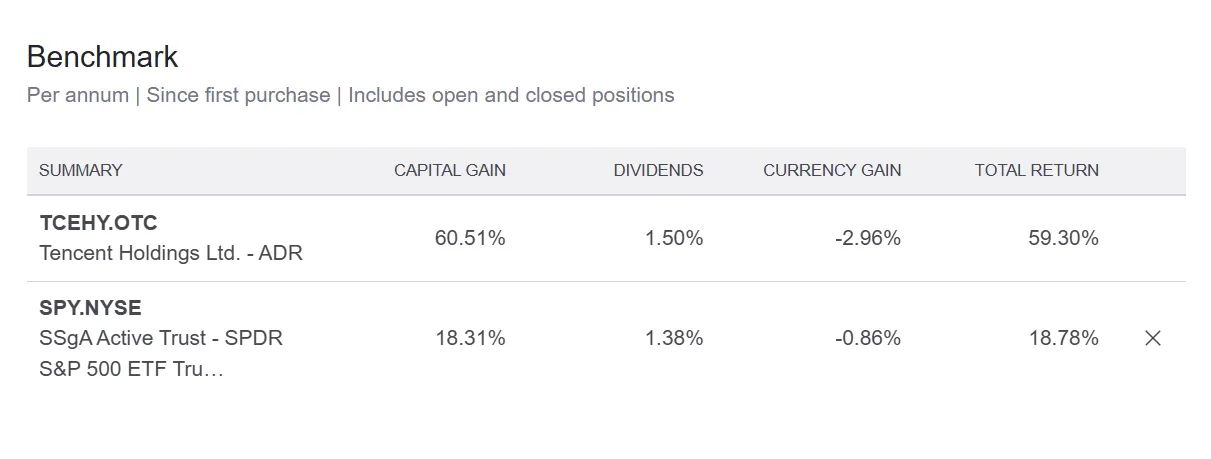Click the SSgA Active Trust SPDR fund name
The height and width of the screenshot is (459, 1211).
(160, 338)
